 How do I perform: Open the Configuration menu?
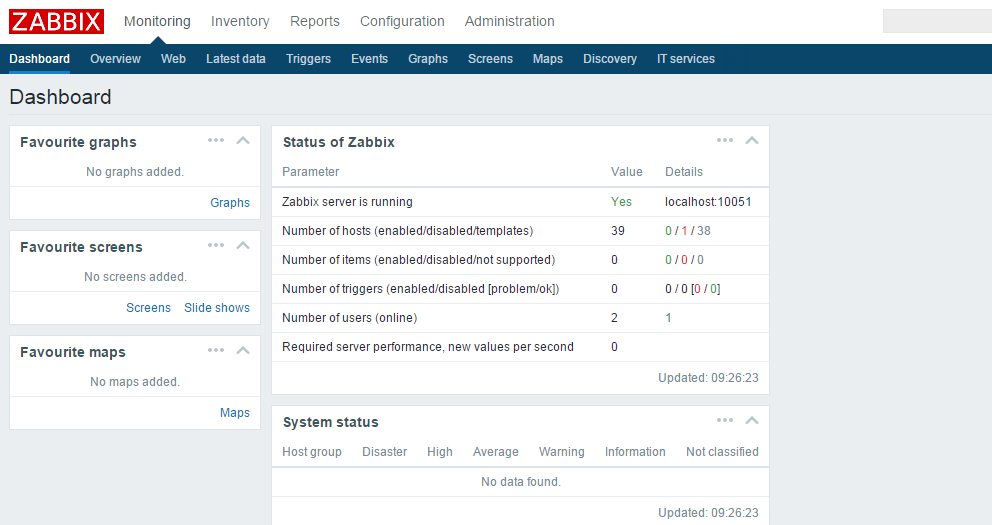pyautogui.click(x=402, y=22)
